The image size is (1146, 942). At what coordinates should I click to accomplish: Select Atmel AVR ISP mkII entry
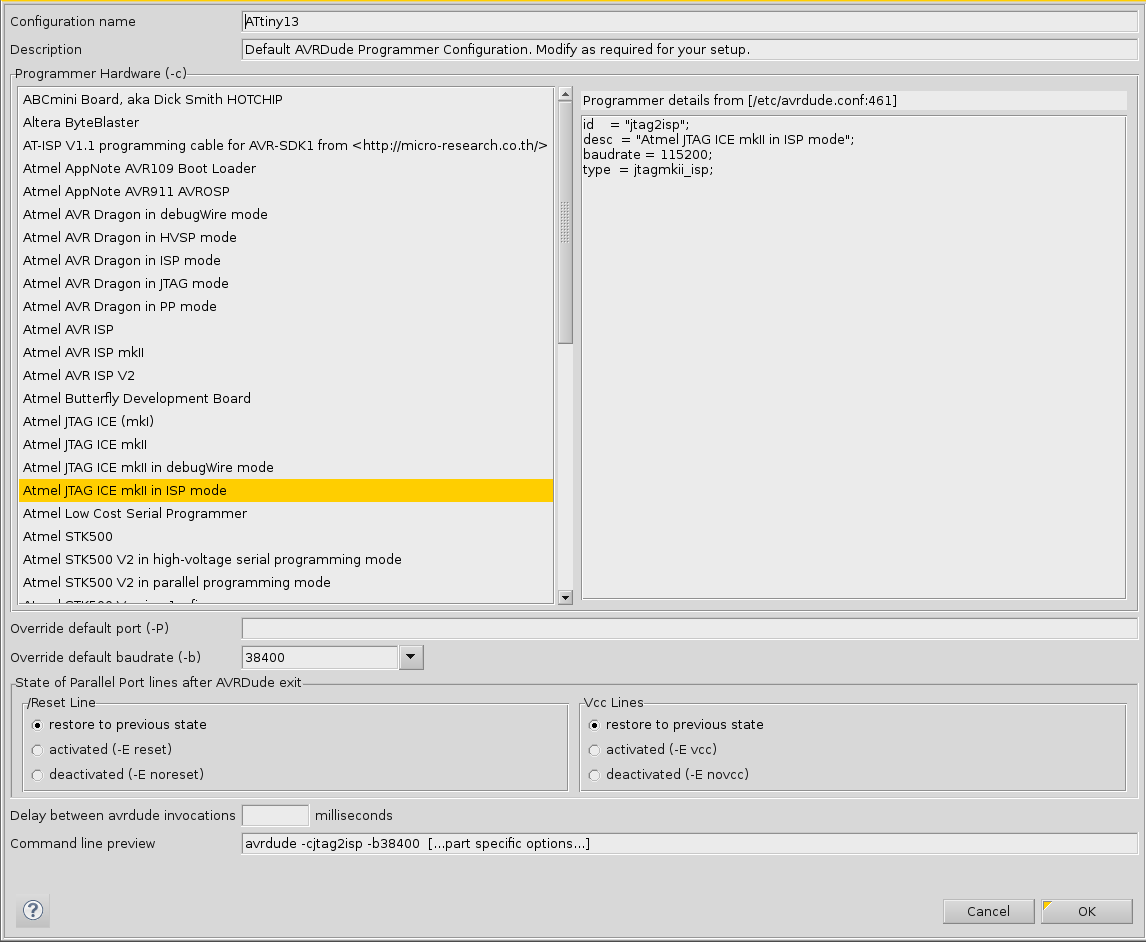tap(286, 352)
